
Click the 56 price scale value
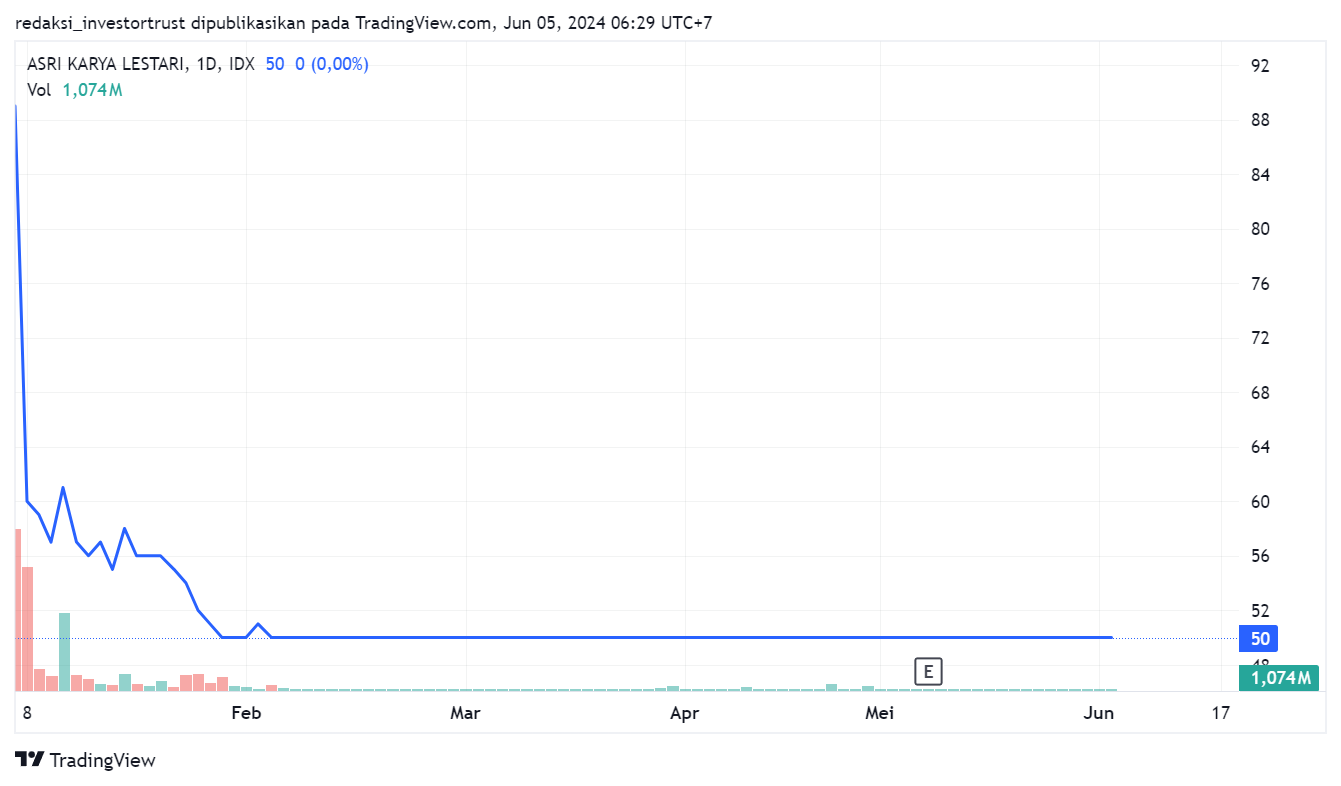(x=1260, y=556)
